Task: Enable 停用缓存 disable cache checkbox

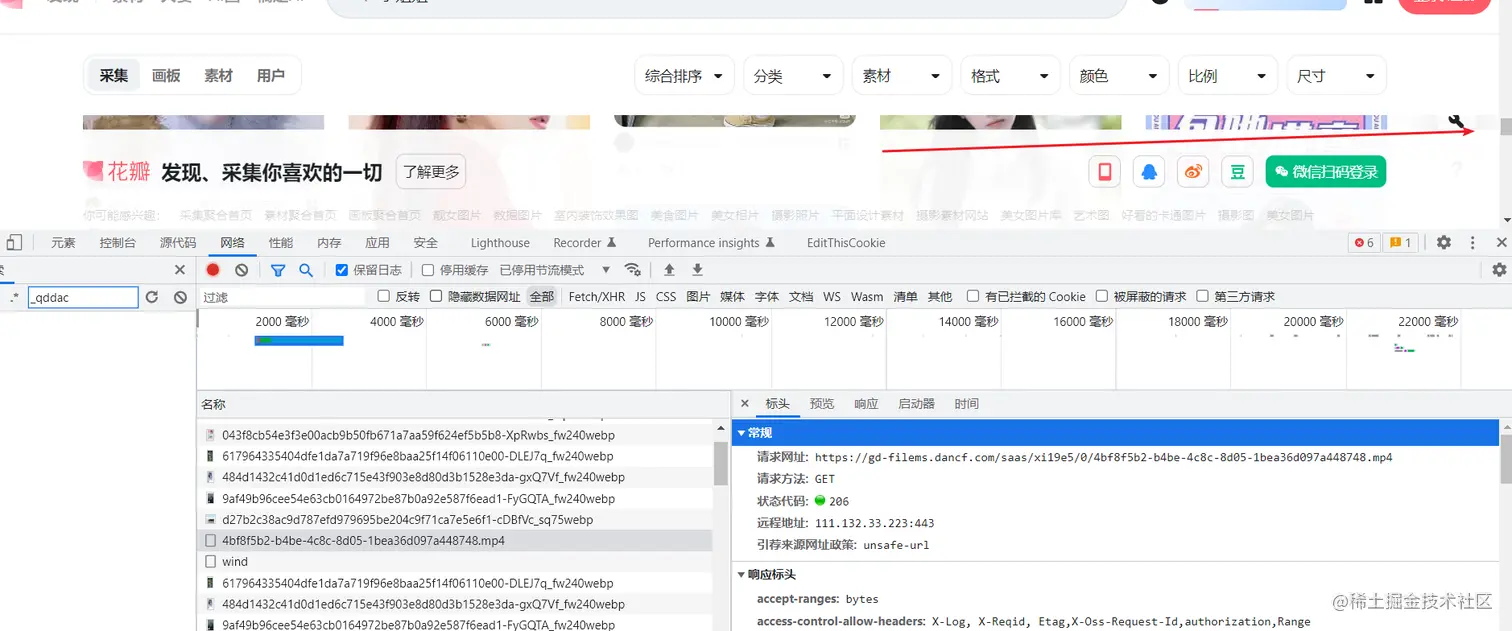Action: coord(428,270)
